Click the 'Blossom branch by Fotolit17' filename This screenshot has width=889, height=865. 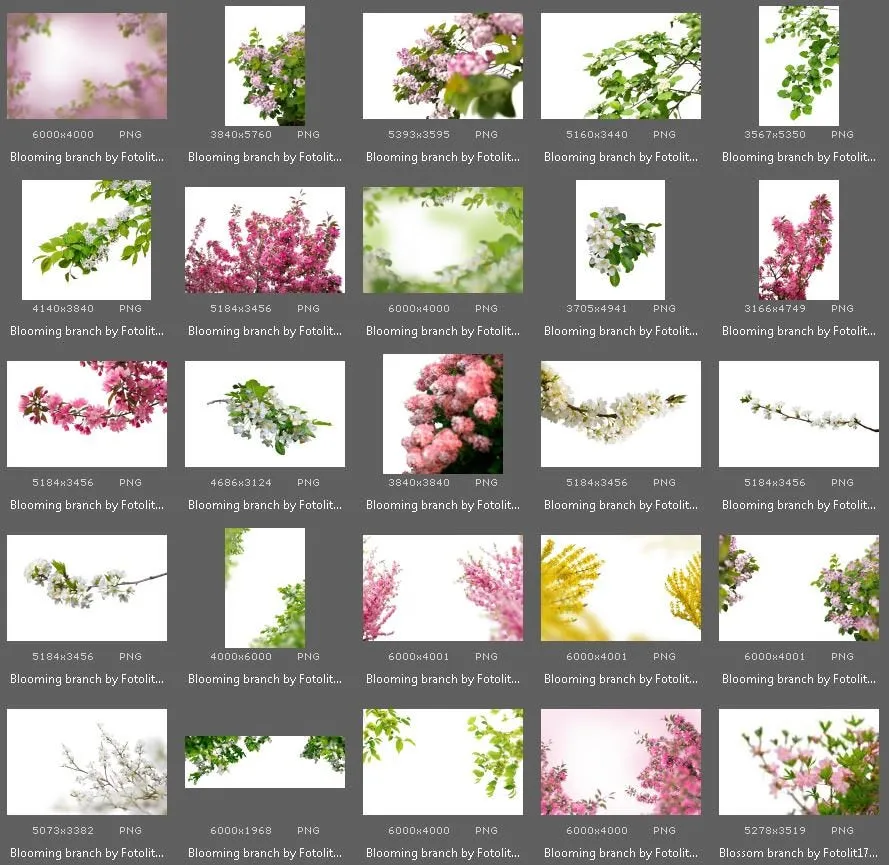pyautogui.click(x=799, y=853)
